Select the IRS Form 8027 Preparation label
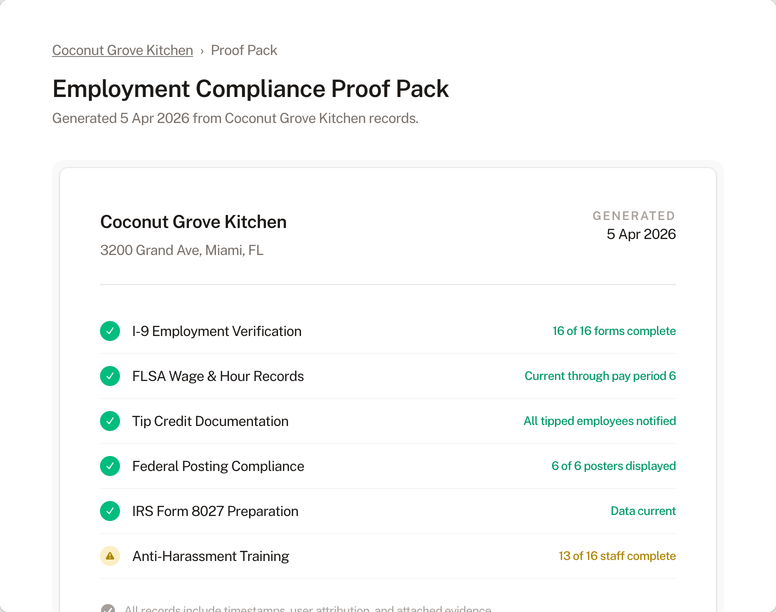 215,511
